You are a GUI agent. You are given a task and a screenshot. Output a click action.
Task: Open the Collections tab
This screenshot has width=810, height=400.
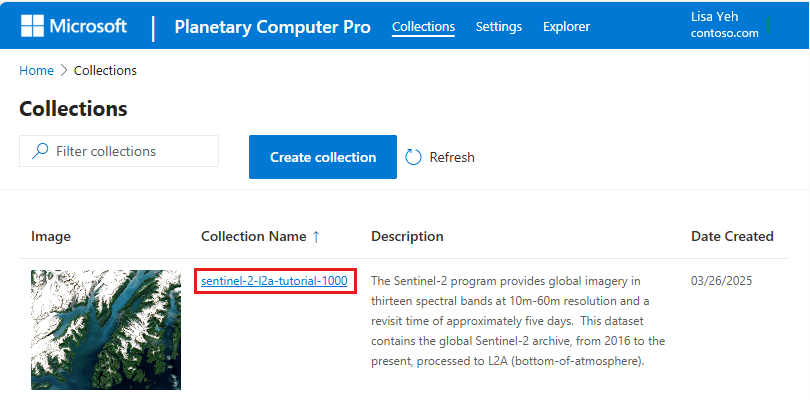coord(423,26)
